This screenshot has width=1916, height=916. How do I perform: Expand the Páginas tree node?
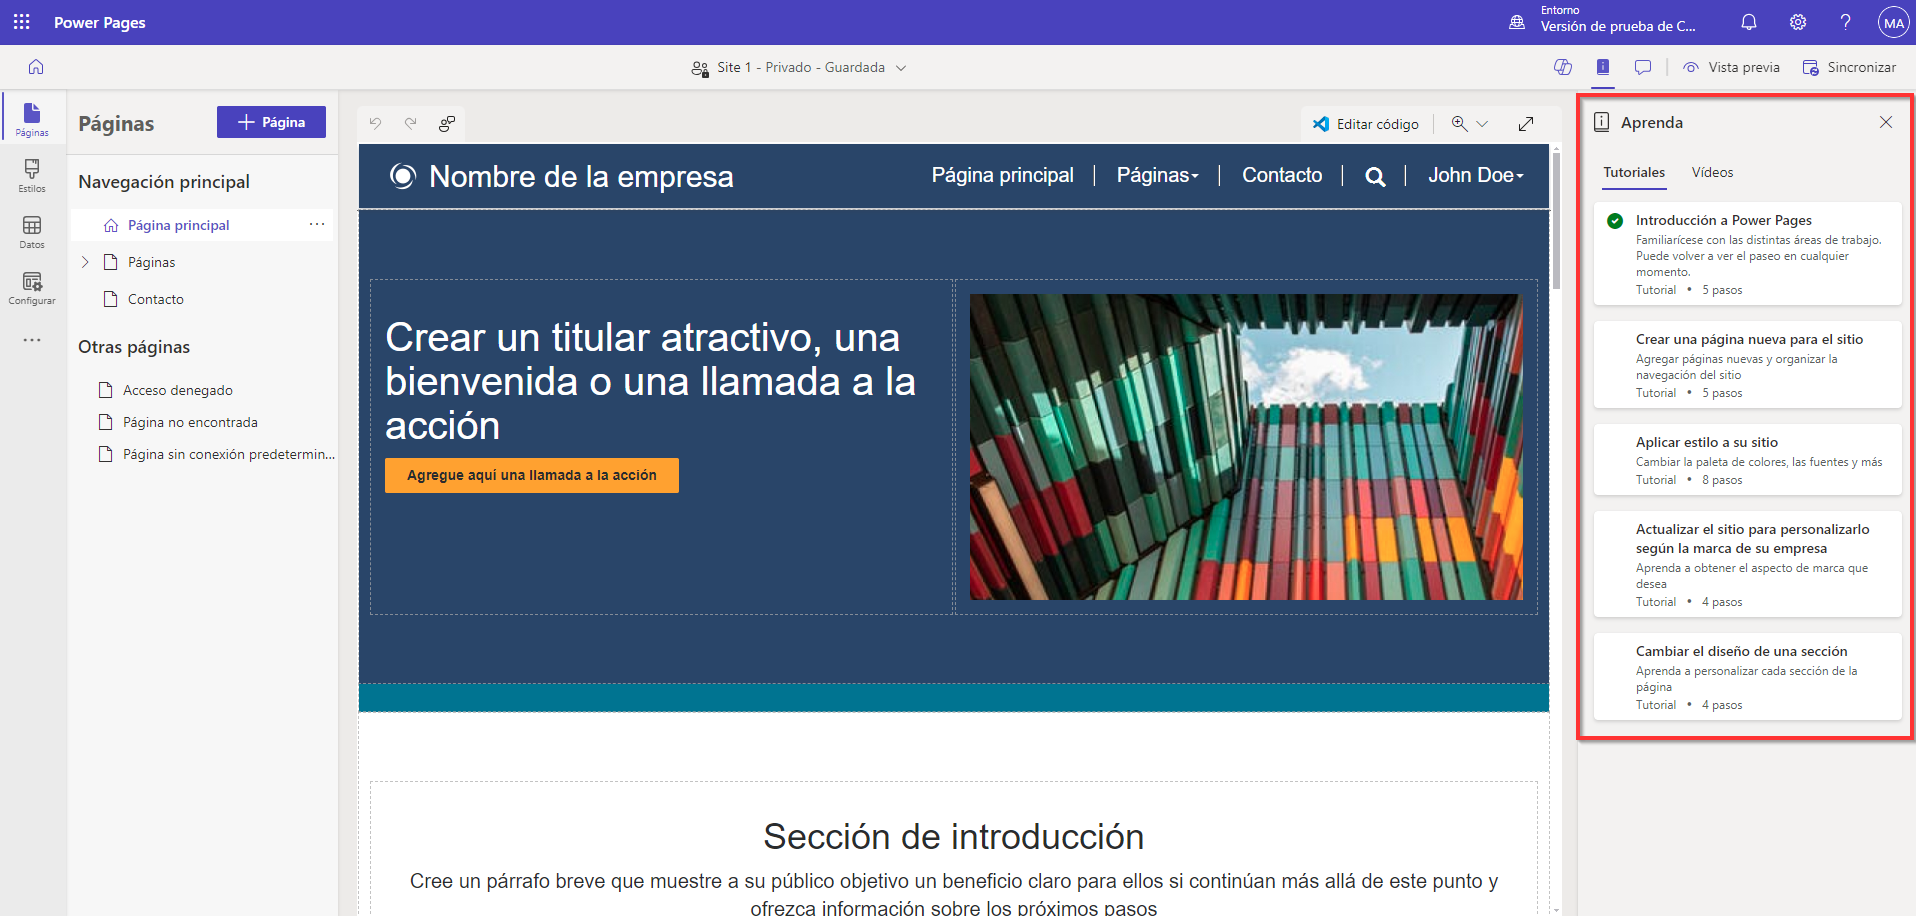click(85, 262)
